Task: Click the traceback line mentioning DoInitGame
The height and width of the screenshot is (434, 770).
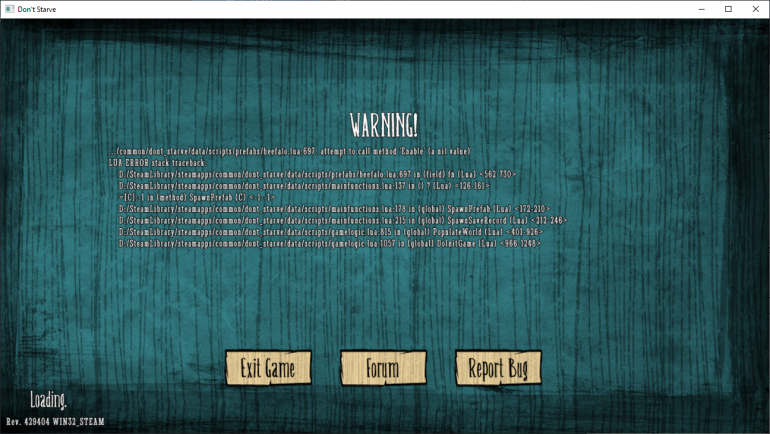Action: tap(330, 244)
